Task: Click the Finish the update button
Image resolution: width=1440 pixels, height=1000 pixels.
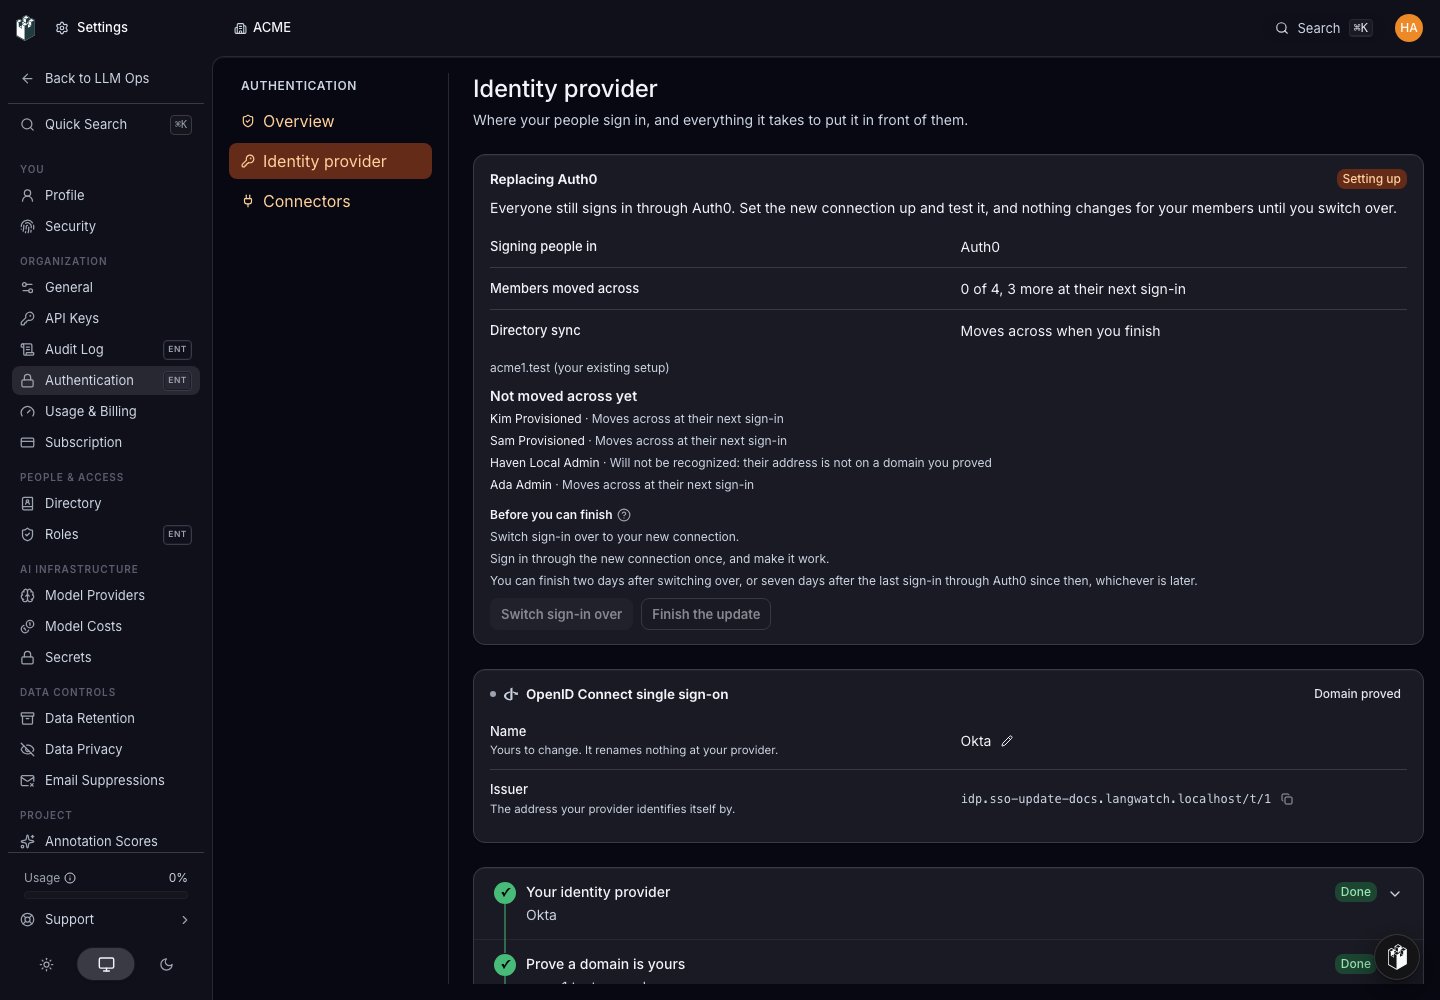Action: click(706, 614)
